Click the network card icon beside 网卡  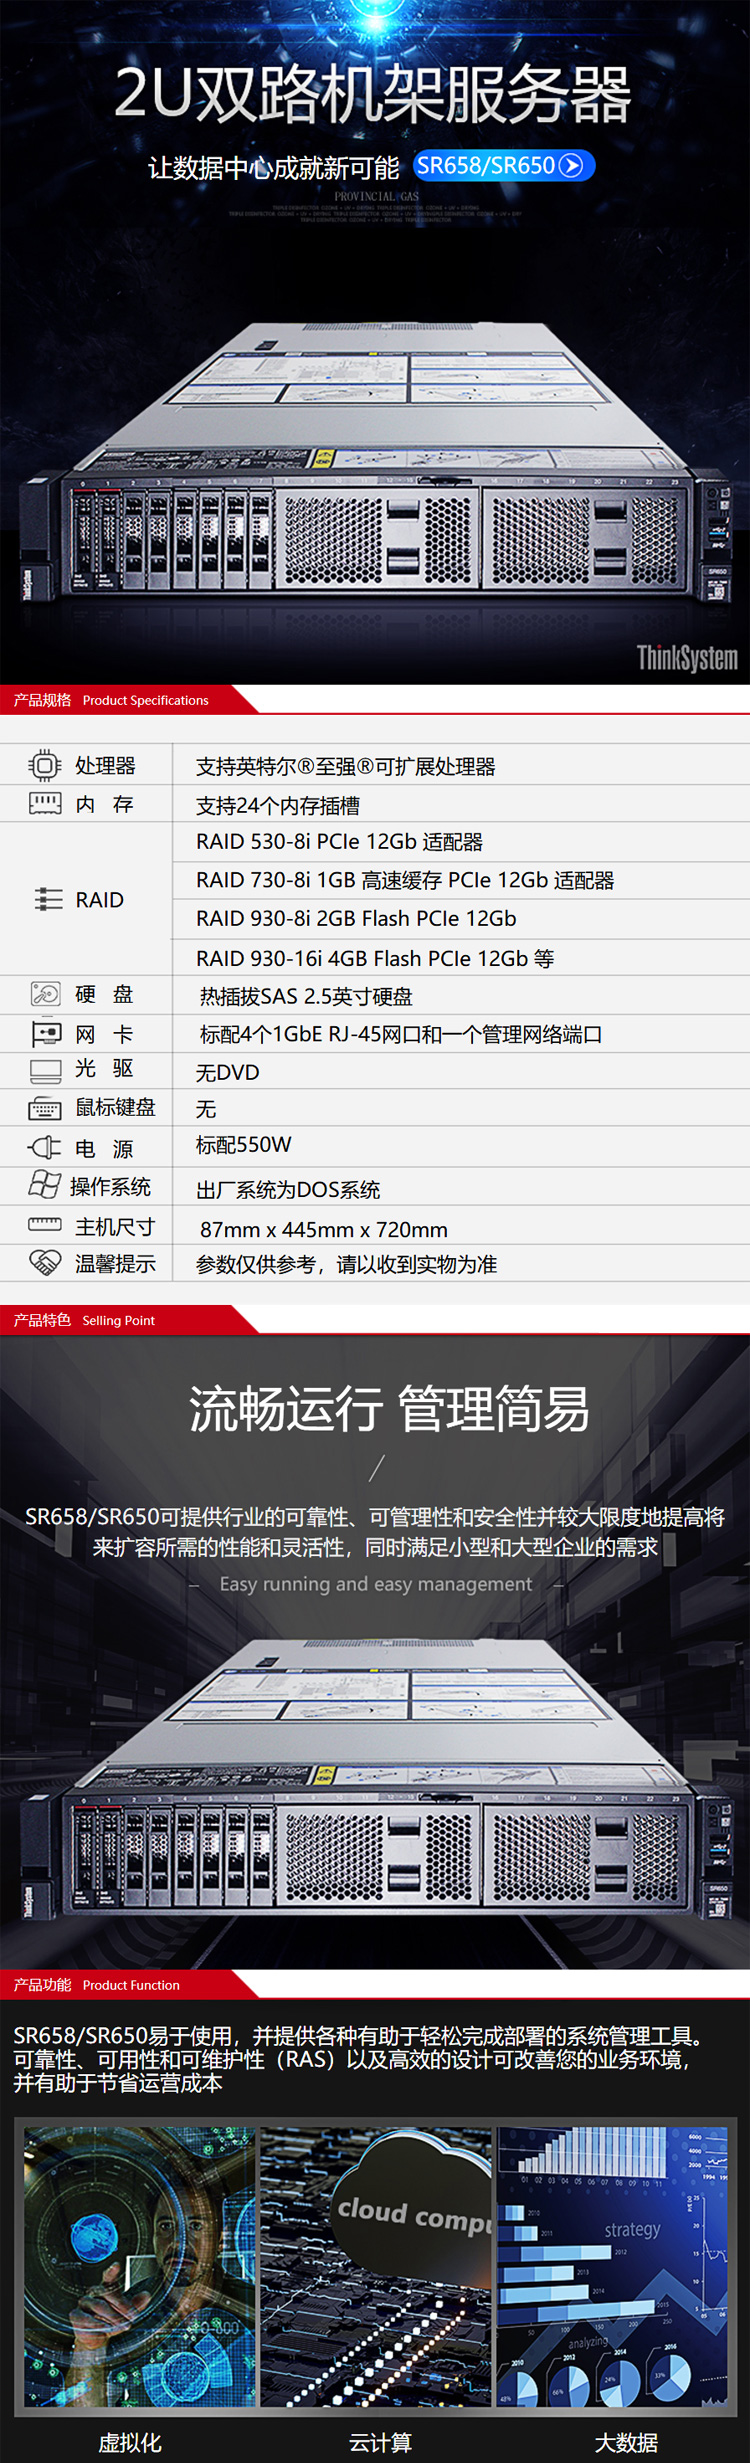point(46,1033)
